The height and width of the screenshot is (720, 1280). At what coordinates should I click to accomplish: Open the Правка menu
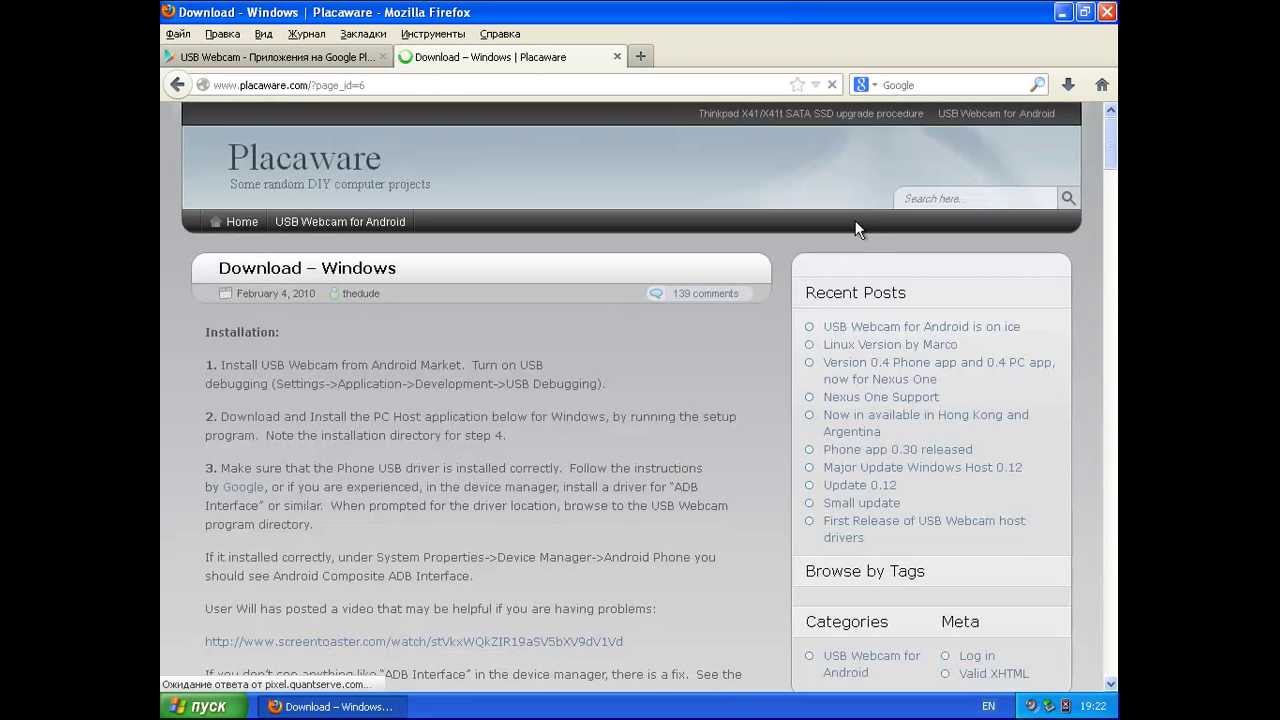click(222, 34)
